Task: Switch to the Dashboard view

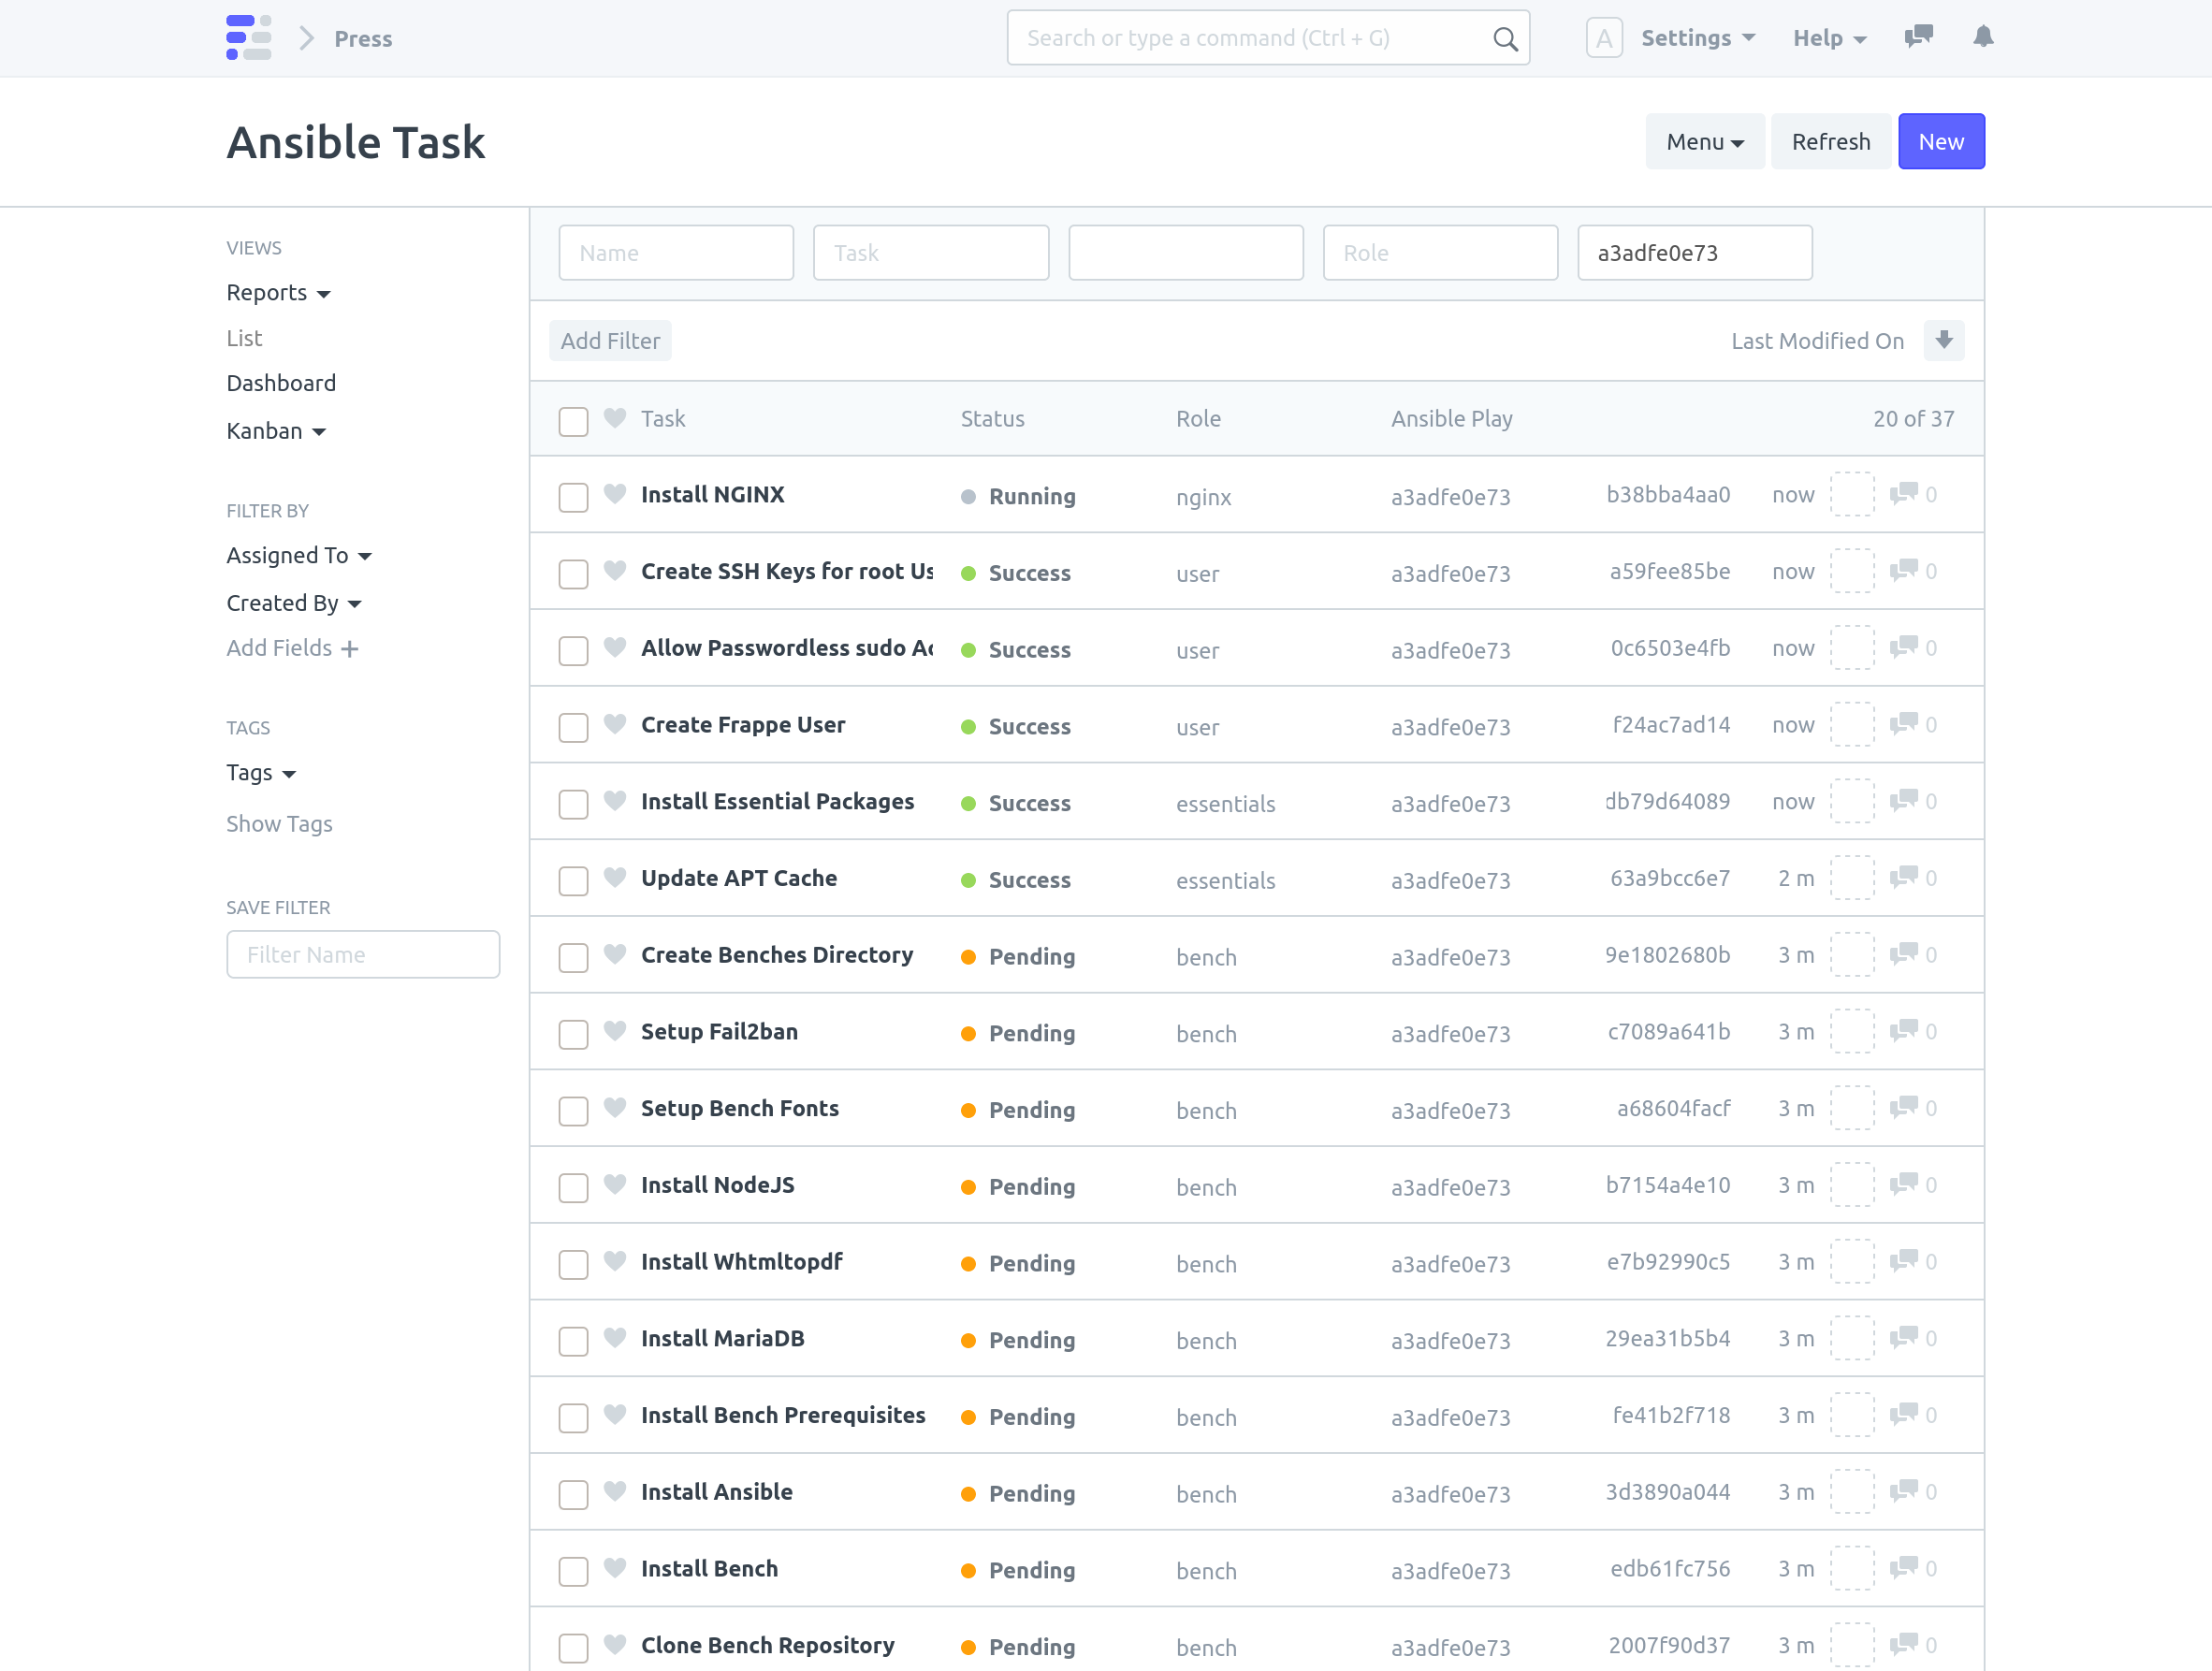Action: click(281, 382)
